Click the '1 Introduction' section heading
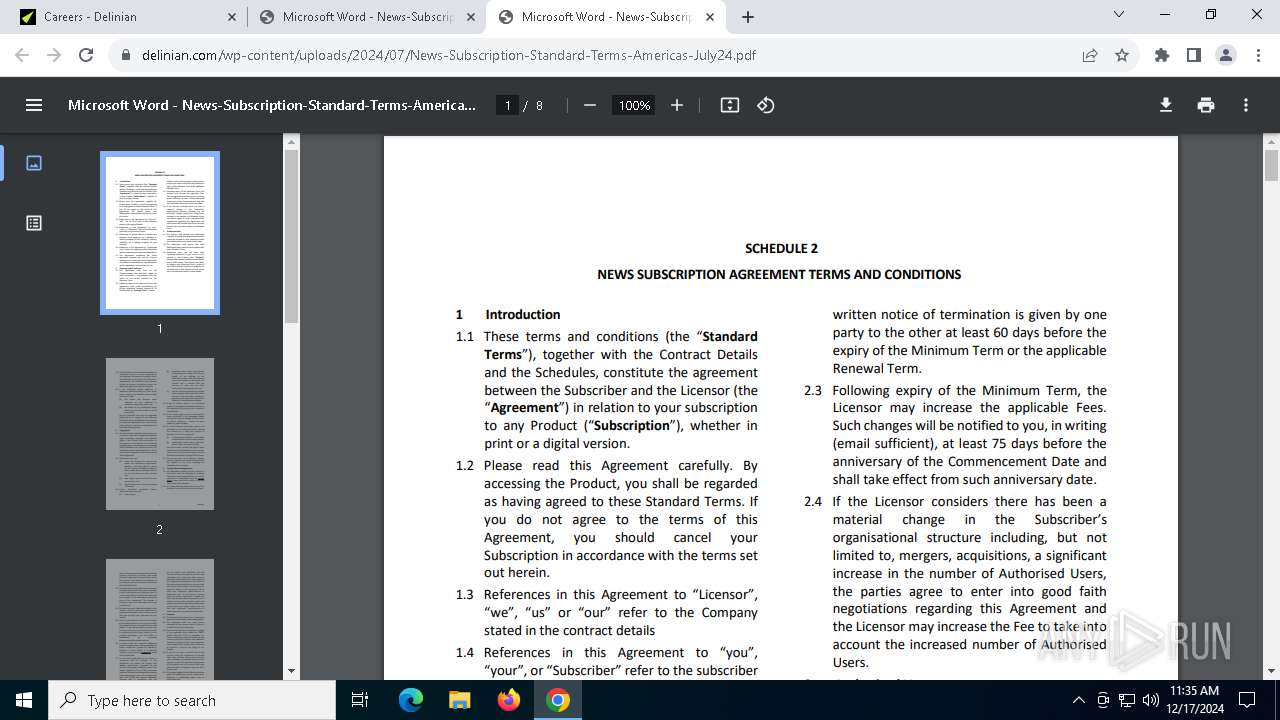 [x=508, y=314]
